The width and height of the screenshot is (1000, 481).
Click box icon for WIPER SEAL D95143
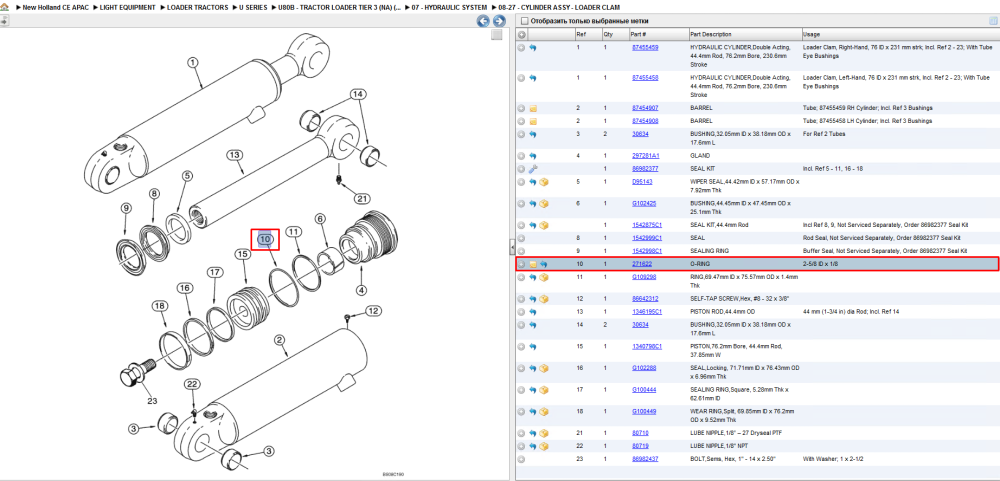pos(544,182)
